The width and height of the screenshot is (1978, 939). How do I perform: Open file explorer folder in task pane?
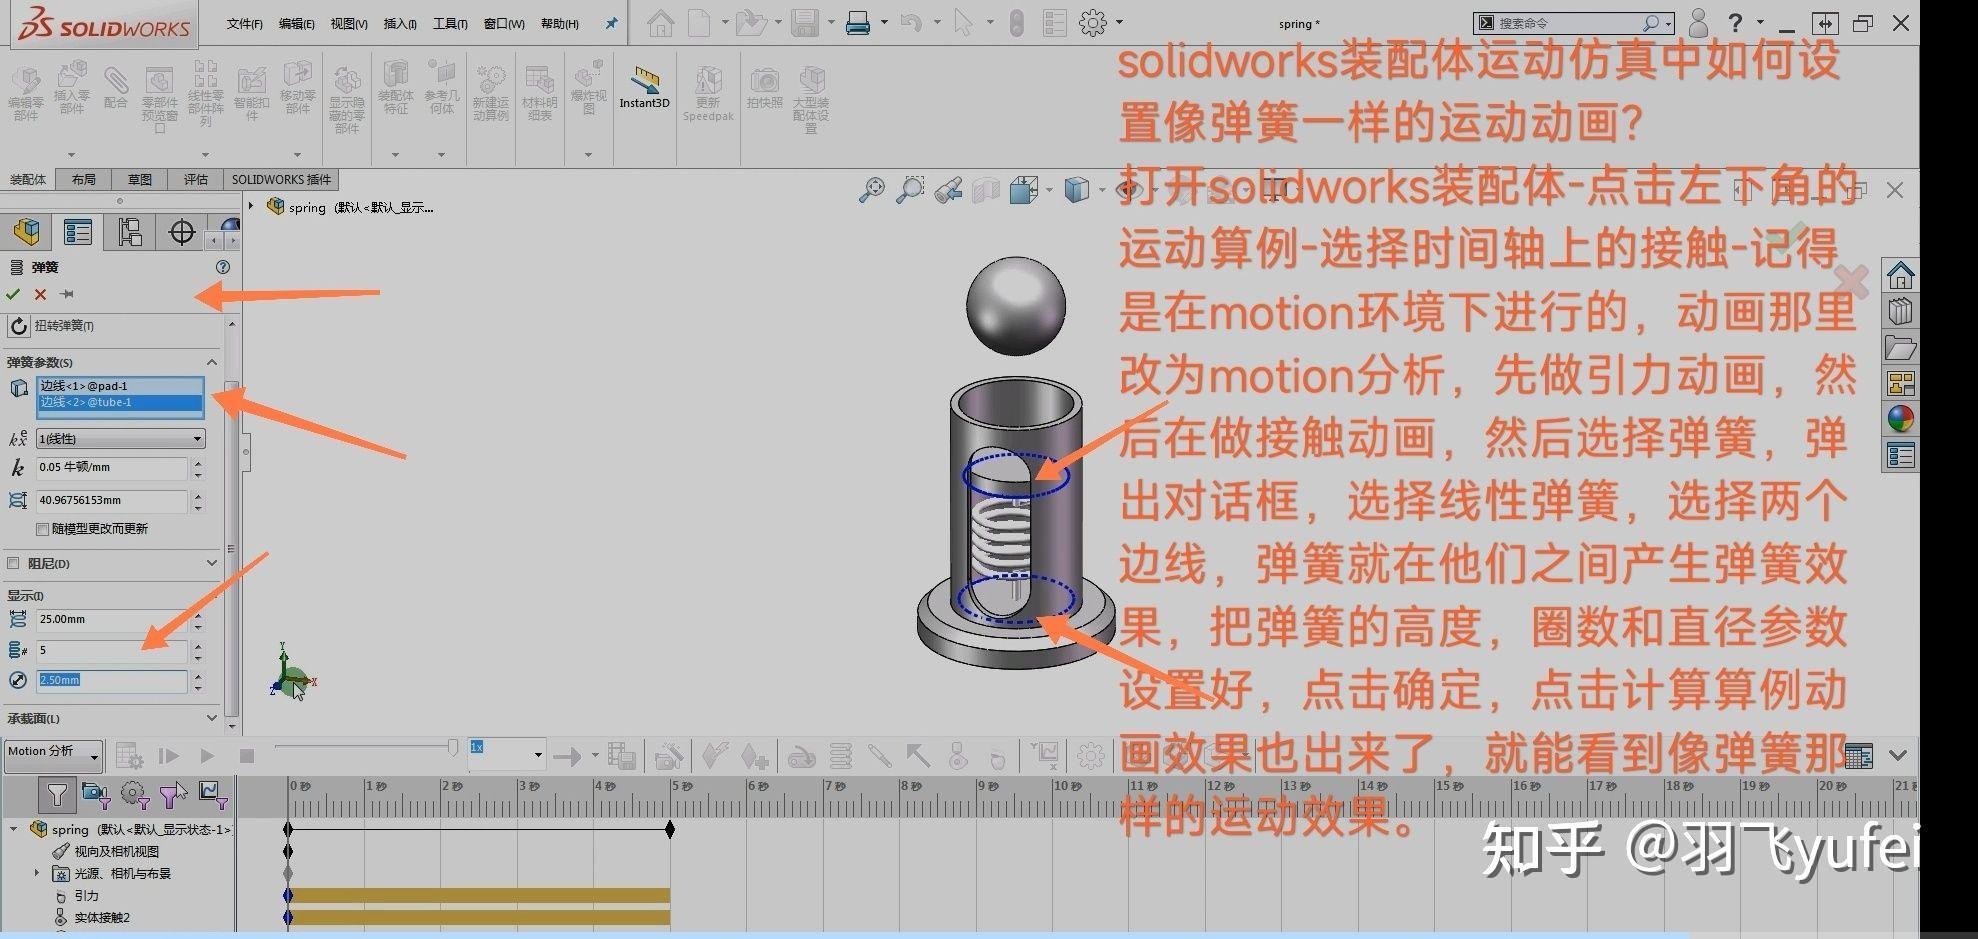(1900, 347)
